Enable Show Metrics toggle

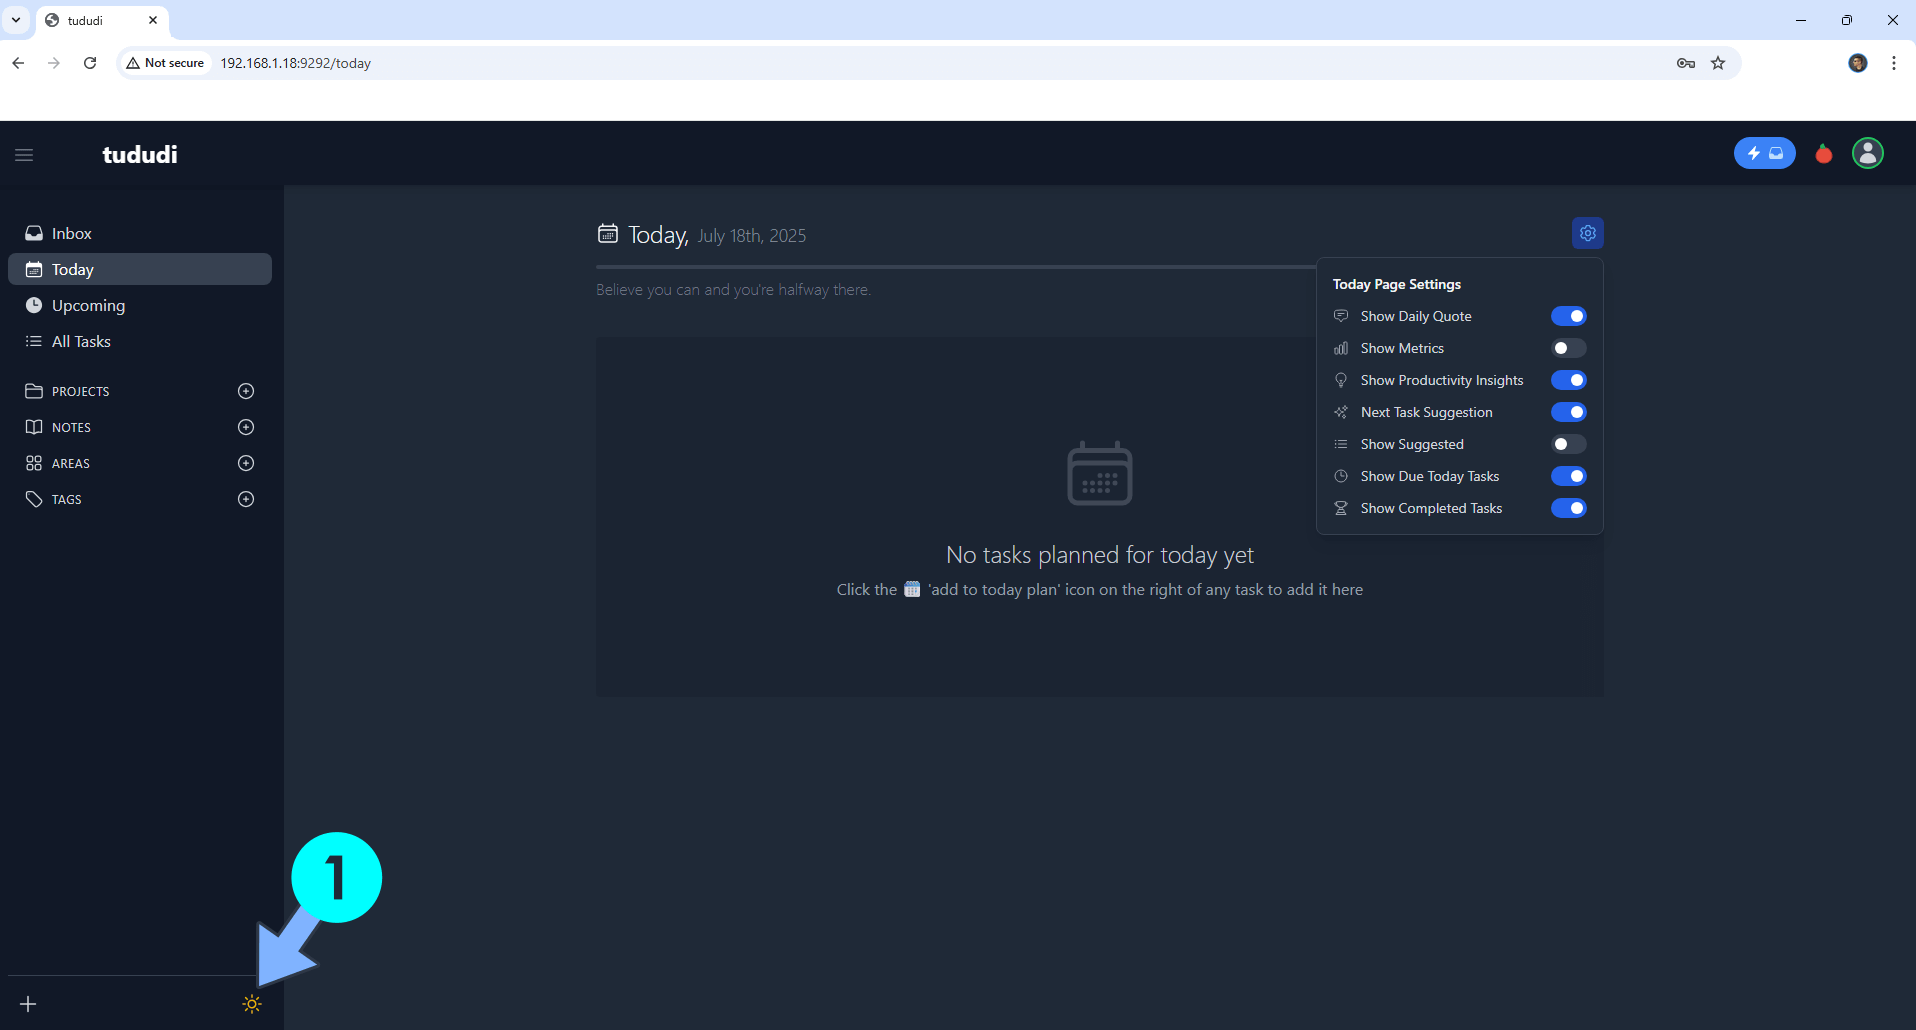pyautogui.click(x=1569, y=348)
